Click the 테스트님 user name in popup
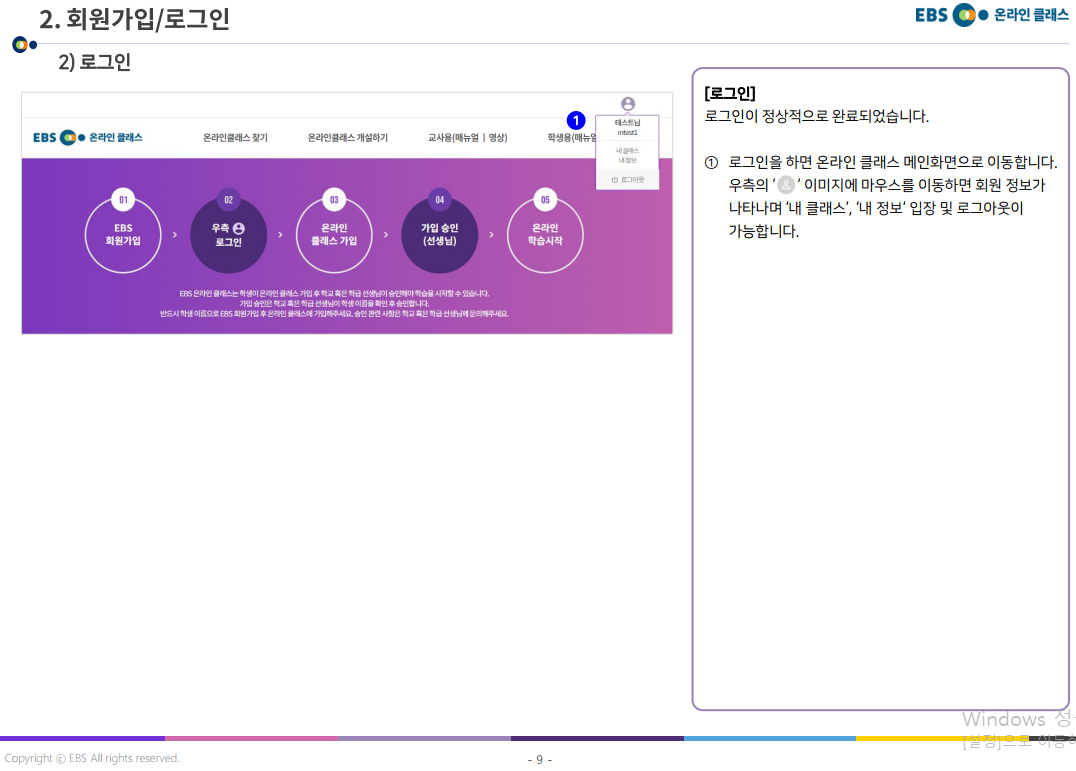This screenshot has height=771, width=1076. click(x=627, y=123)
